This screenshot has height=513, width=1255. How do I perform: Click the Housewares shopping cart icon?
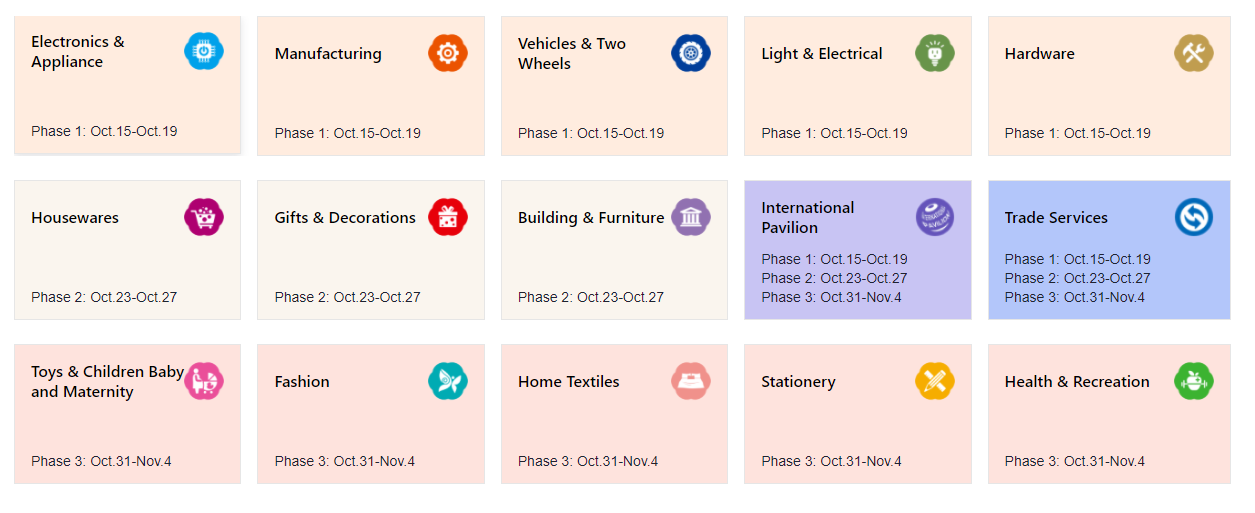click(204, 217)
